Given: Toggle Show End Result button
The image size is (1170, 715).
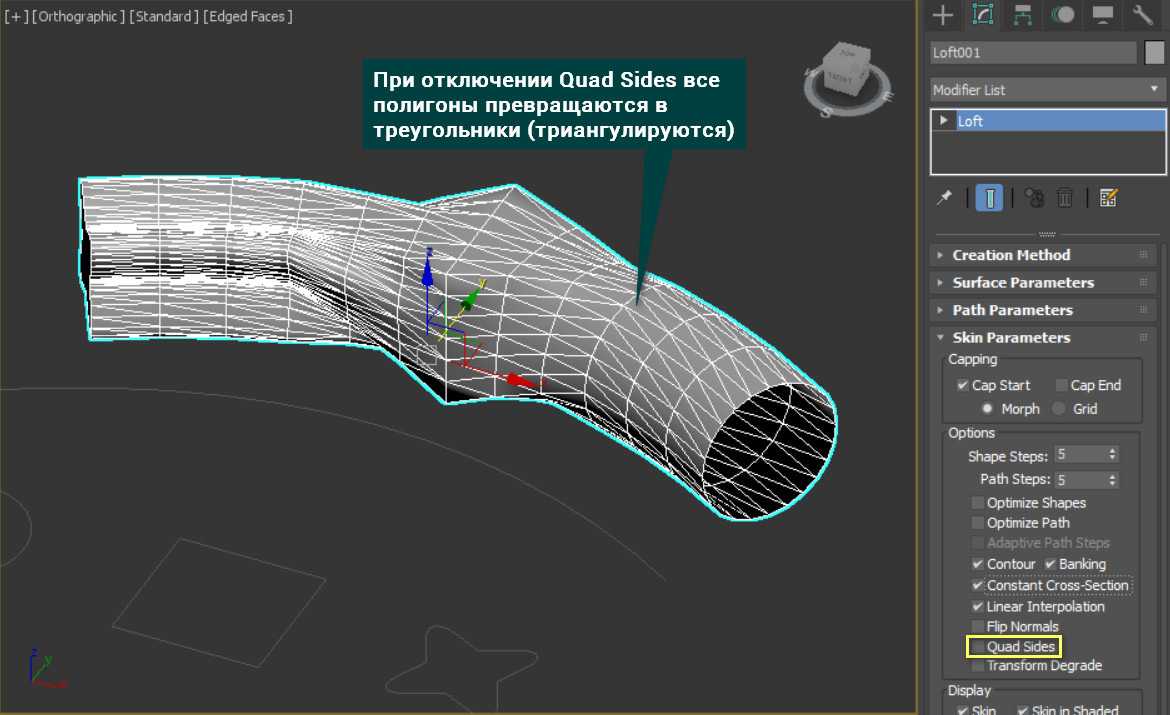Looking at the screenshot, I should (x=989, y=197).
